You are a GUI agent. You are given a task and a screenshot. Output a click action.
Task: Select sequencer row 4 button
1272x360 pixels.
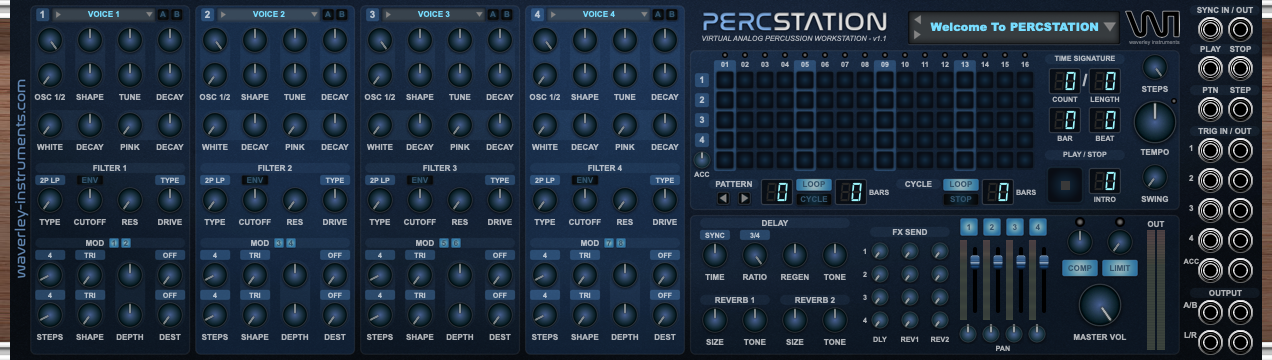coord(702,140)
